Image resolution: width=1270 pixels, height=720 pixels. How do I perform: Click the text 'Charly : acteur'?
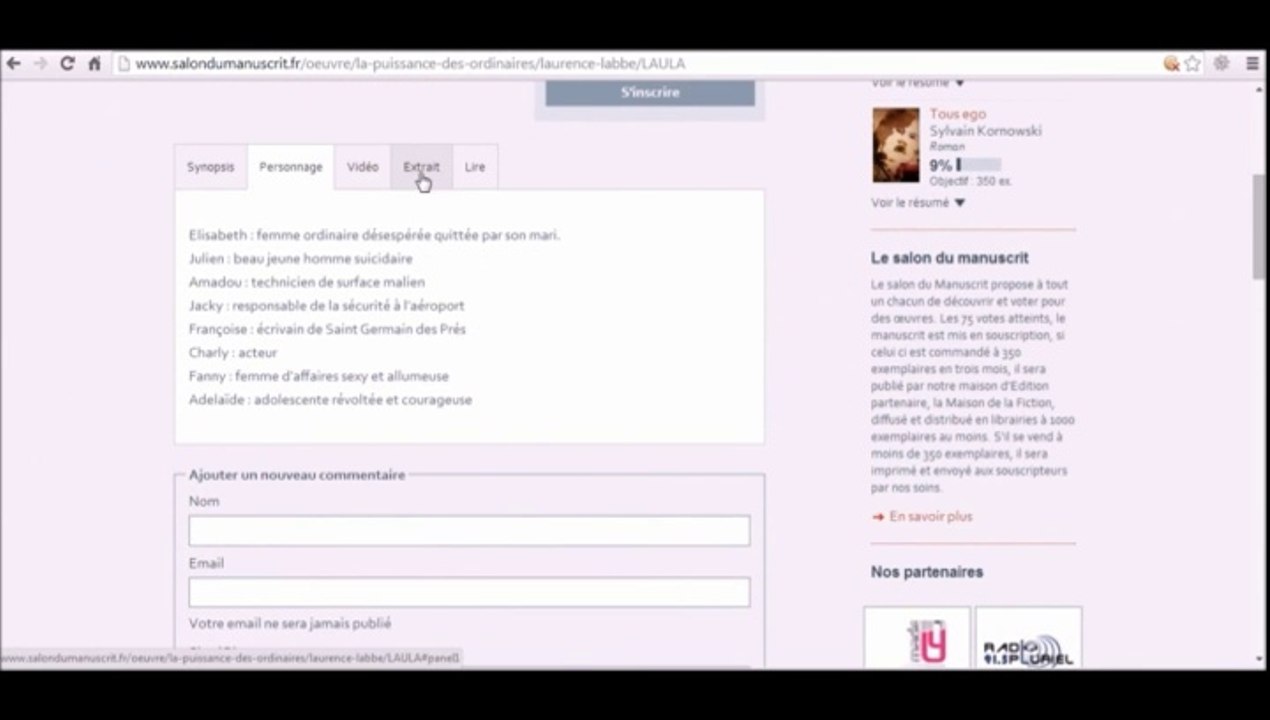[233, 353]
